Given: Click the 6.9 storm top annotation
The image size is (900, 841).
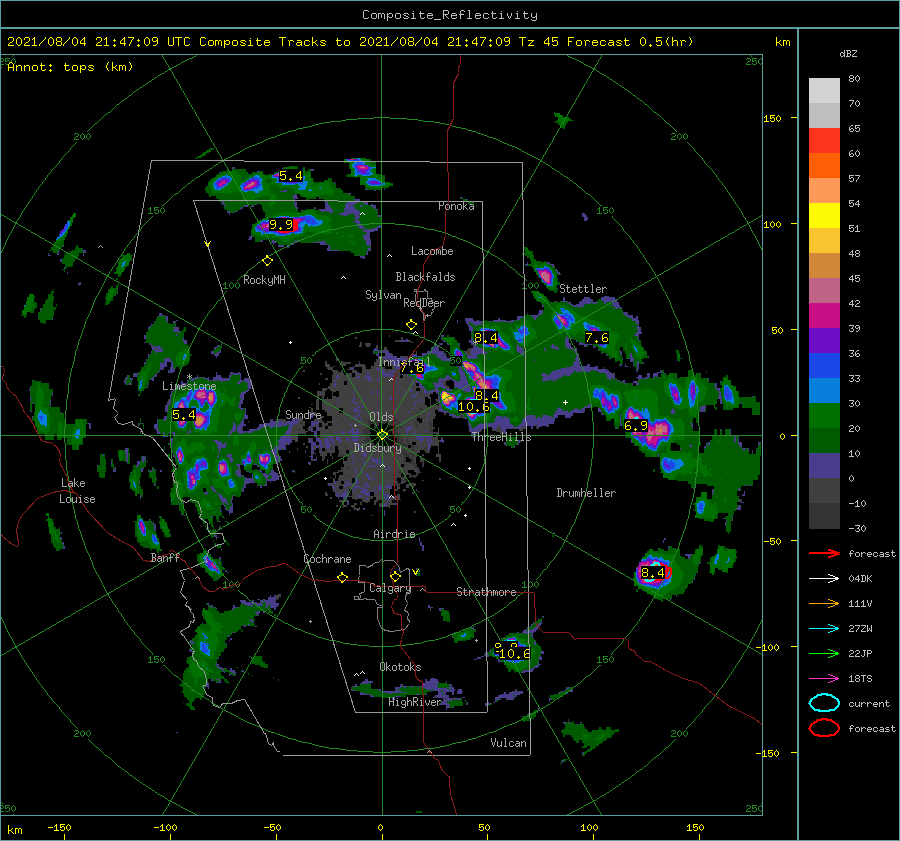Looking at the screenshot, I should [636, 425].
